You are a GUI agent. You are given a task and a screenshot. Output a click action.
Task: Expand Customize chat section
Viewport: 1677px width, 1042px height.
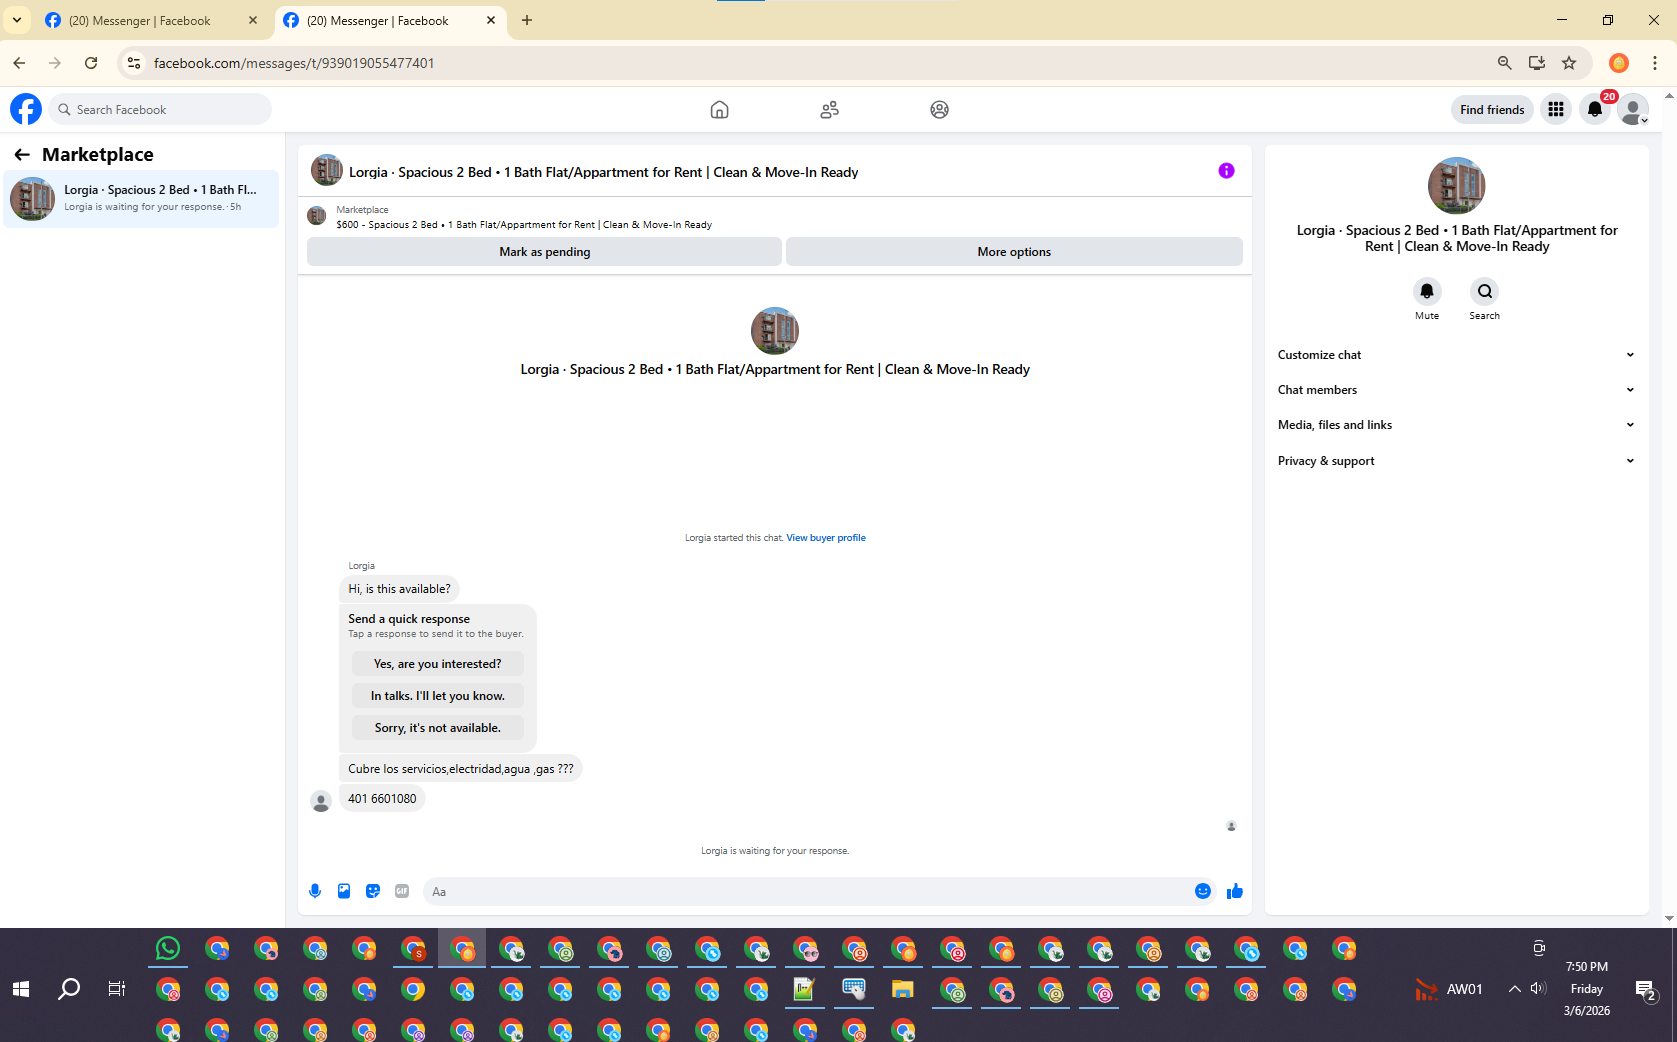click(1456, 355)
